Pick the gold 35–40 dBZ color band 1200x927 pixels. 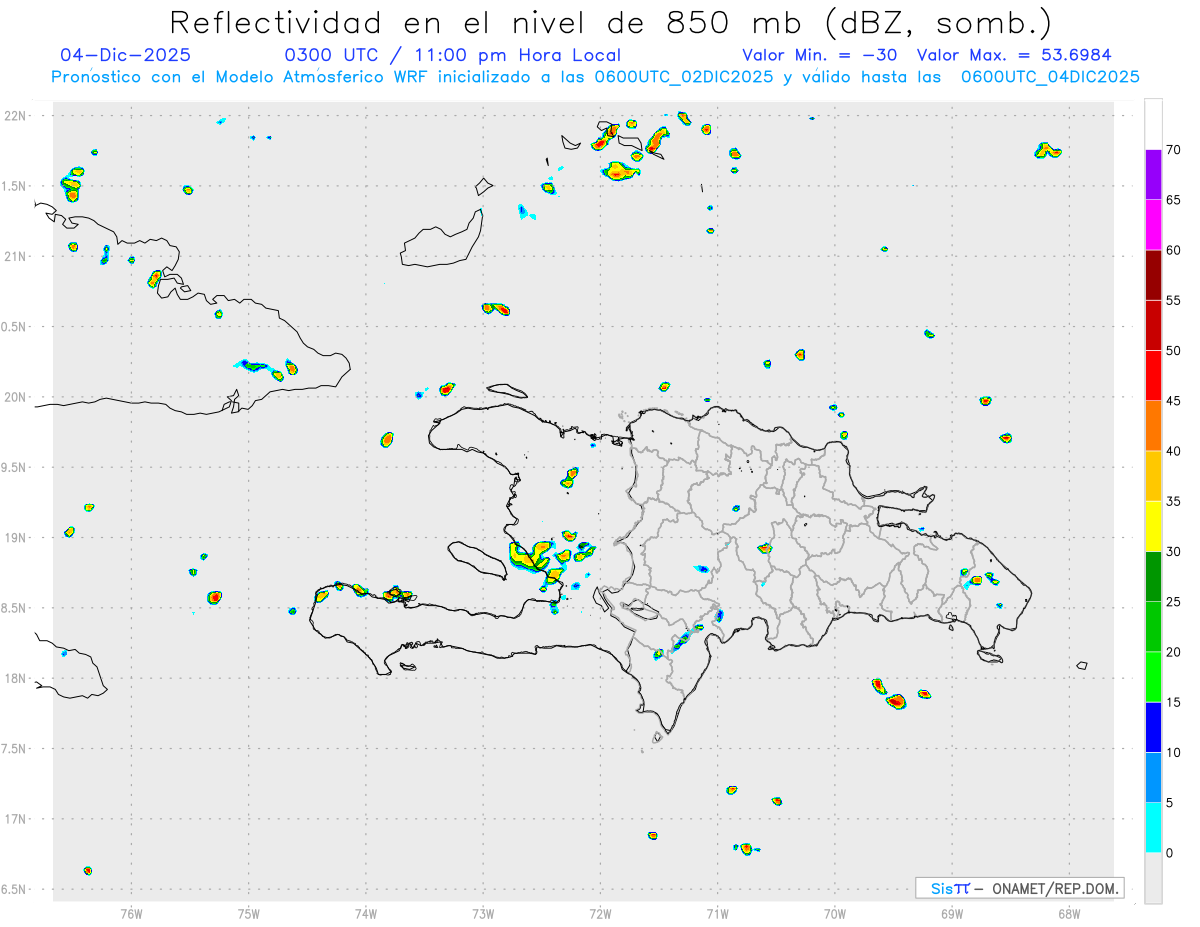tap(1153, 476)
